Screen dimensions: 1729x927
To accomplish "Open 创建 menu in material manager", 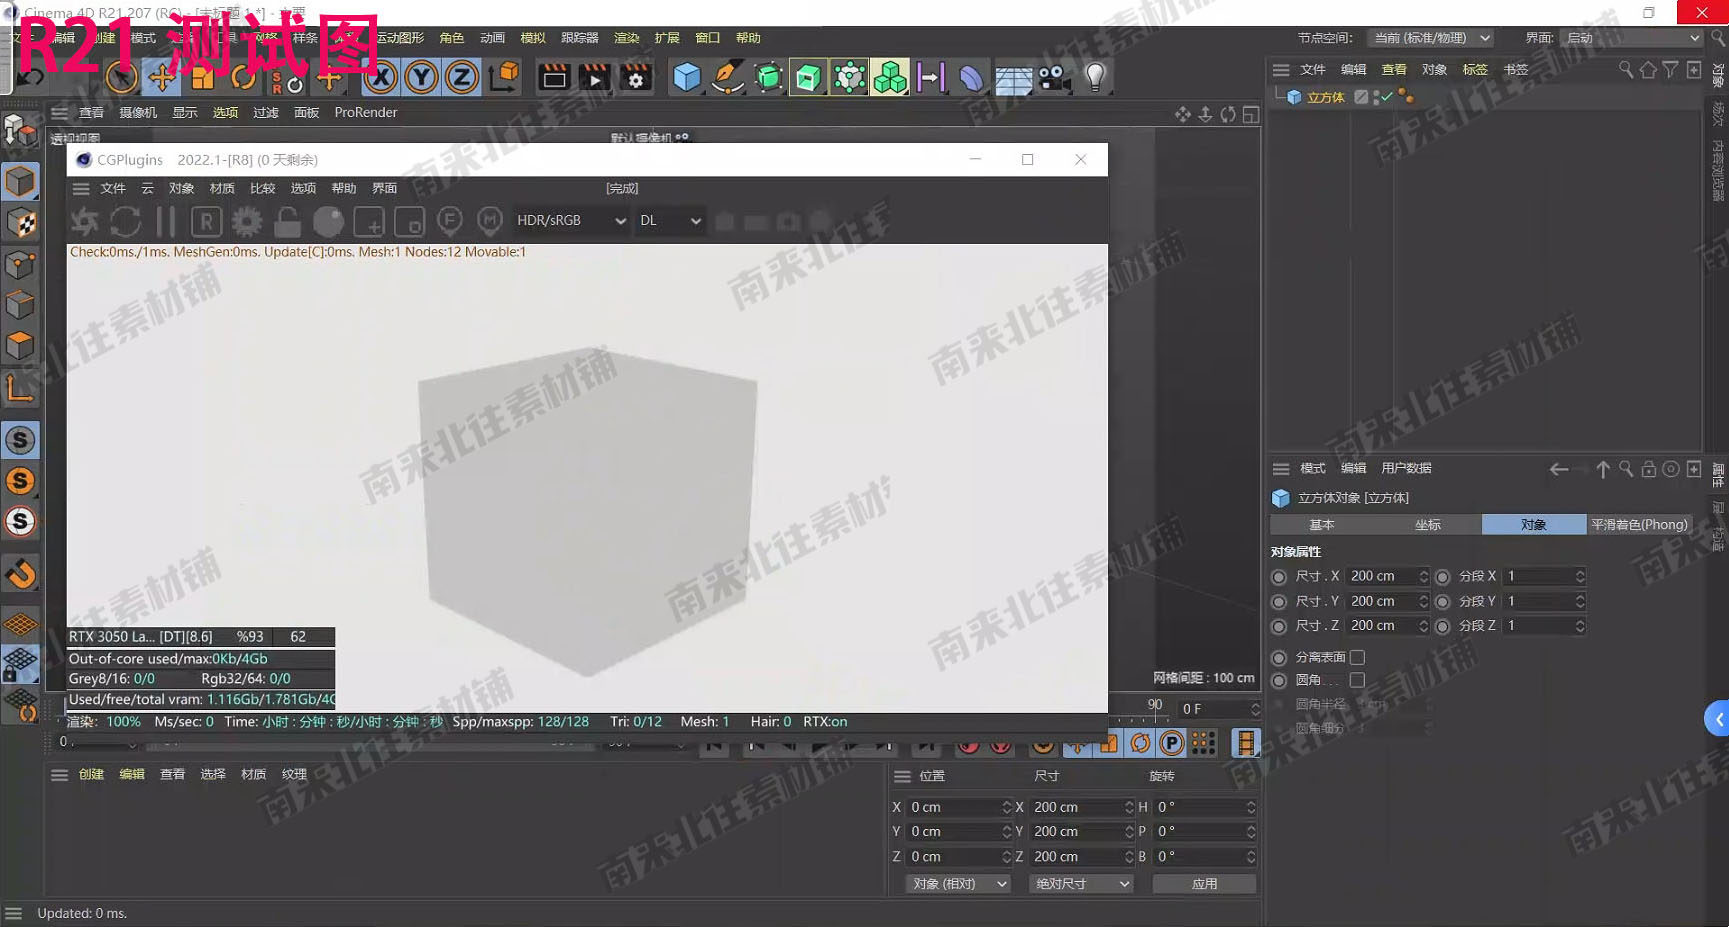I will [91, 775].
